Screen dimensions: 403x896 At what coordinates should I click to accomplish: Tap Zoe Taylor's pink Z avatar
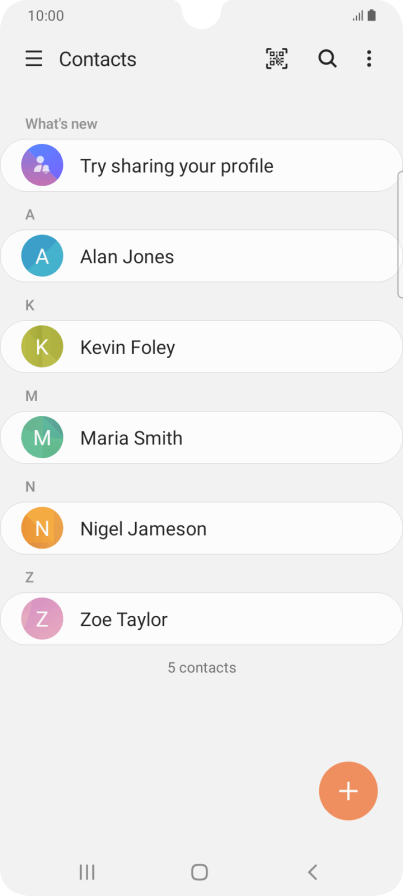[x=42, y=619]
